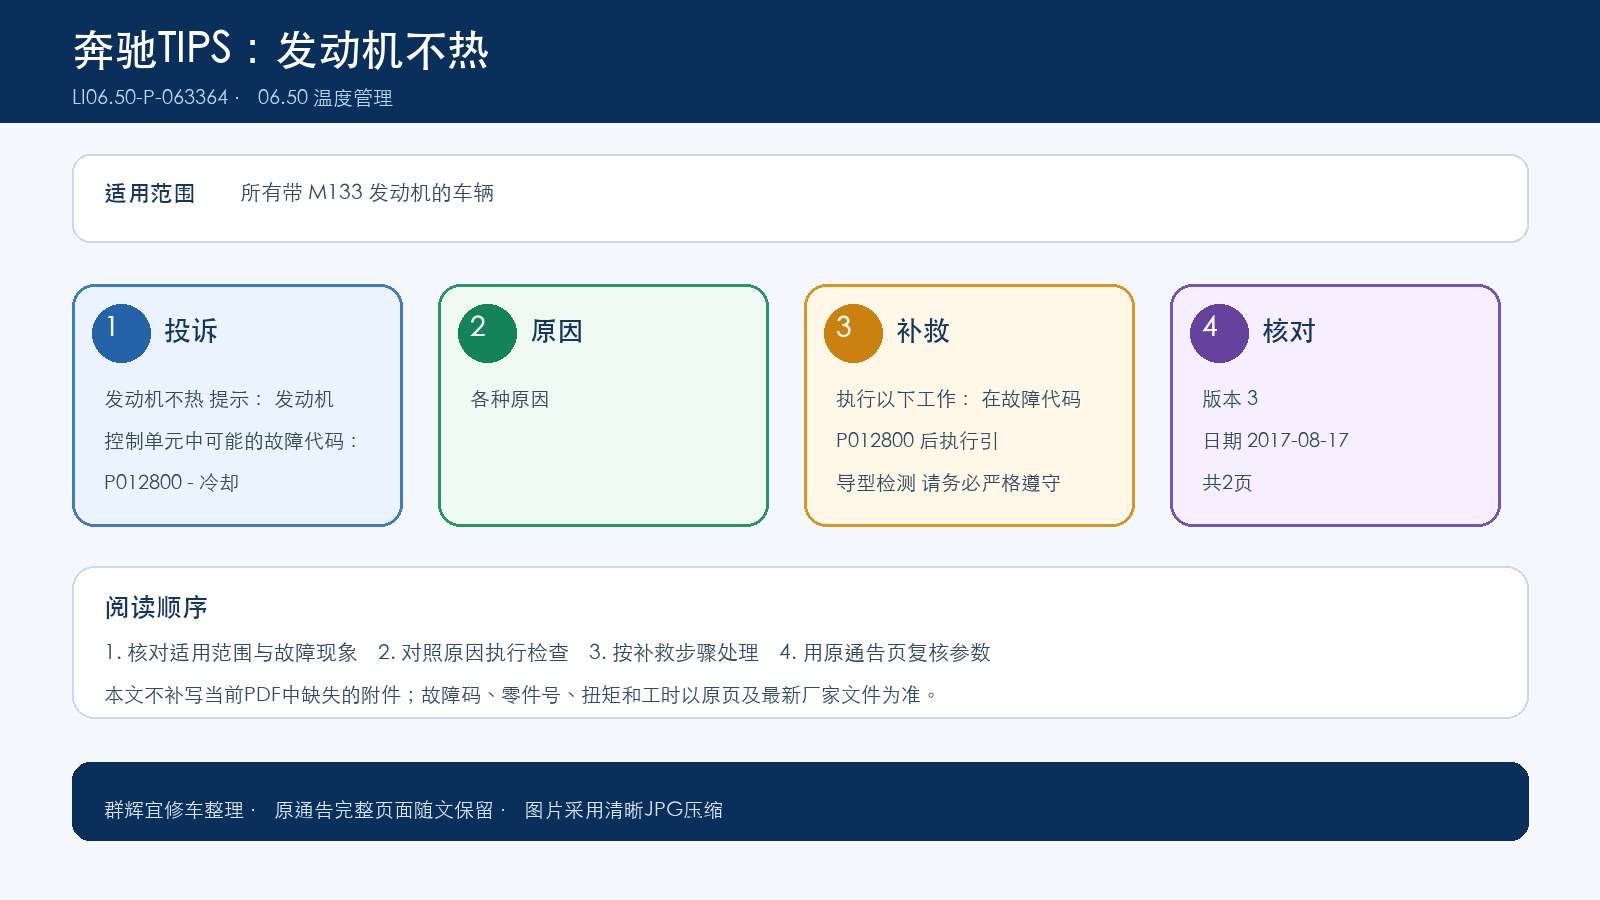This screenshot has width=1600, height=900.
Task: Click document number LI06.50-P-063364
Action: coord(150,98)
